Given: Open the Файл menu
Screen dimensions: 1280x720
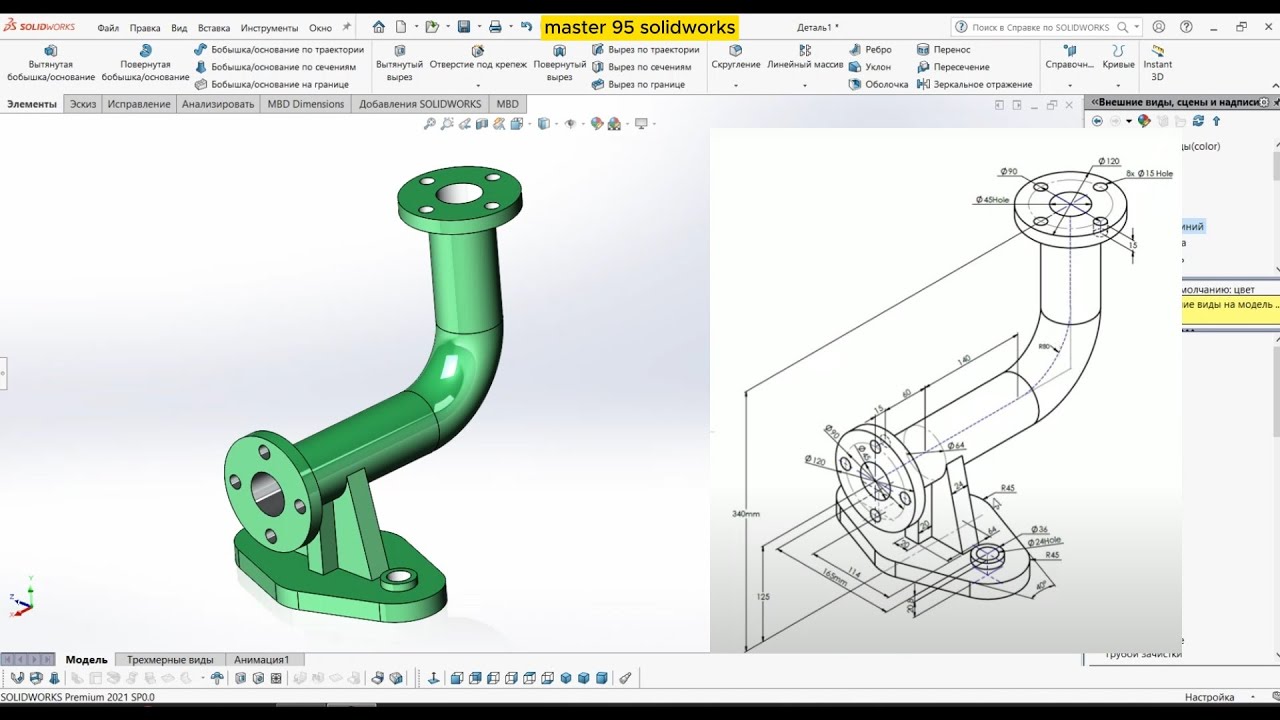Looking at the screenshot, I should (108, 28).
